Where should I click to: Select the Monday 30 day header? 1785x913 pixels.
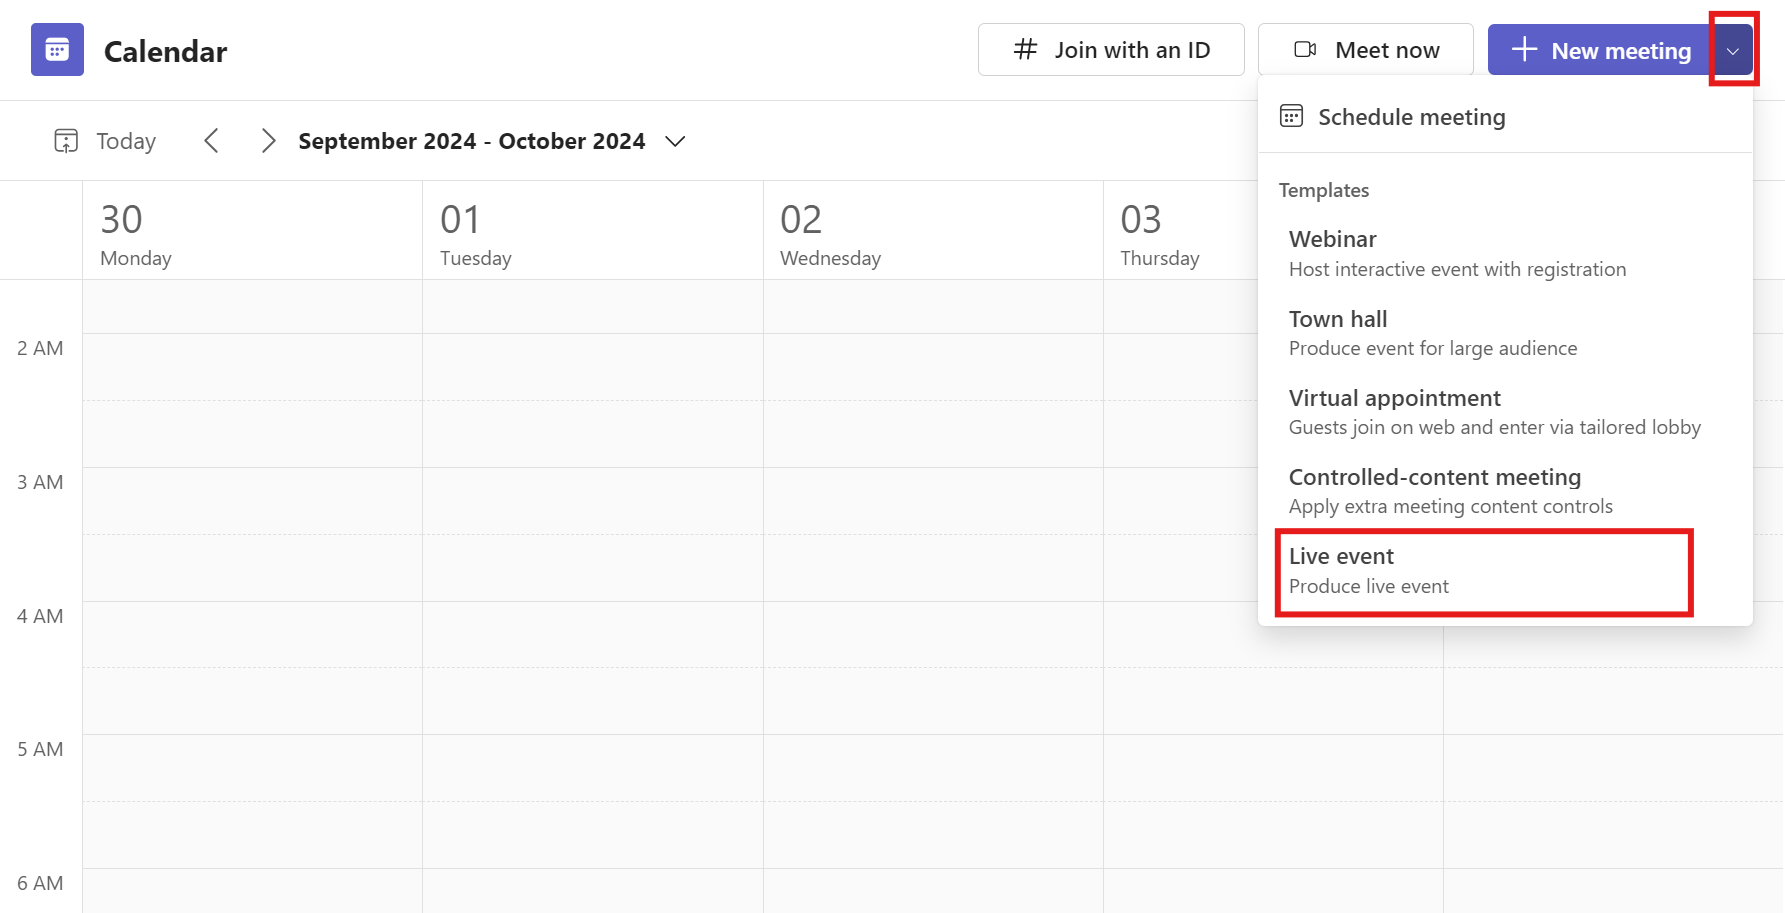click(253, 231)
